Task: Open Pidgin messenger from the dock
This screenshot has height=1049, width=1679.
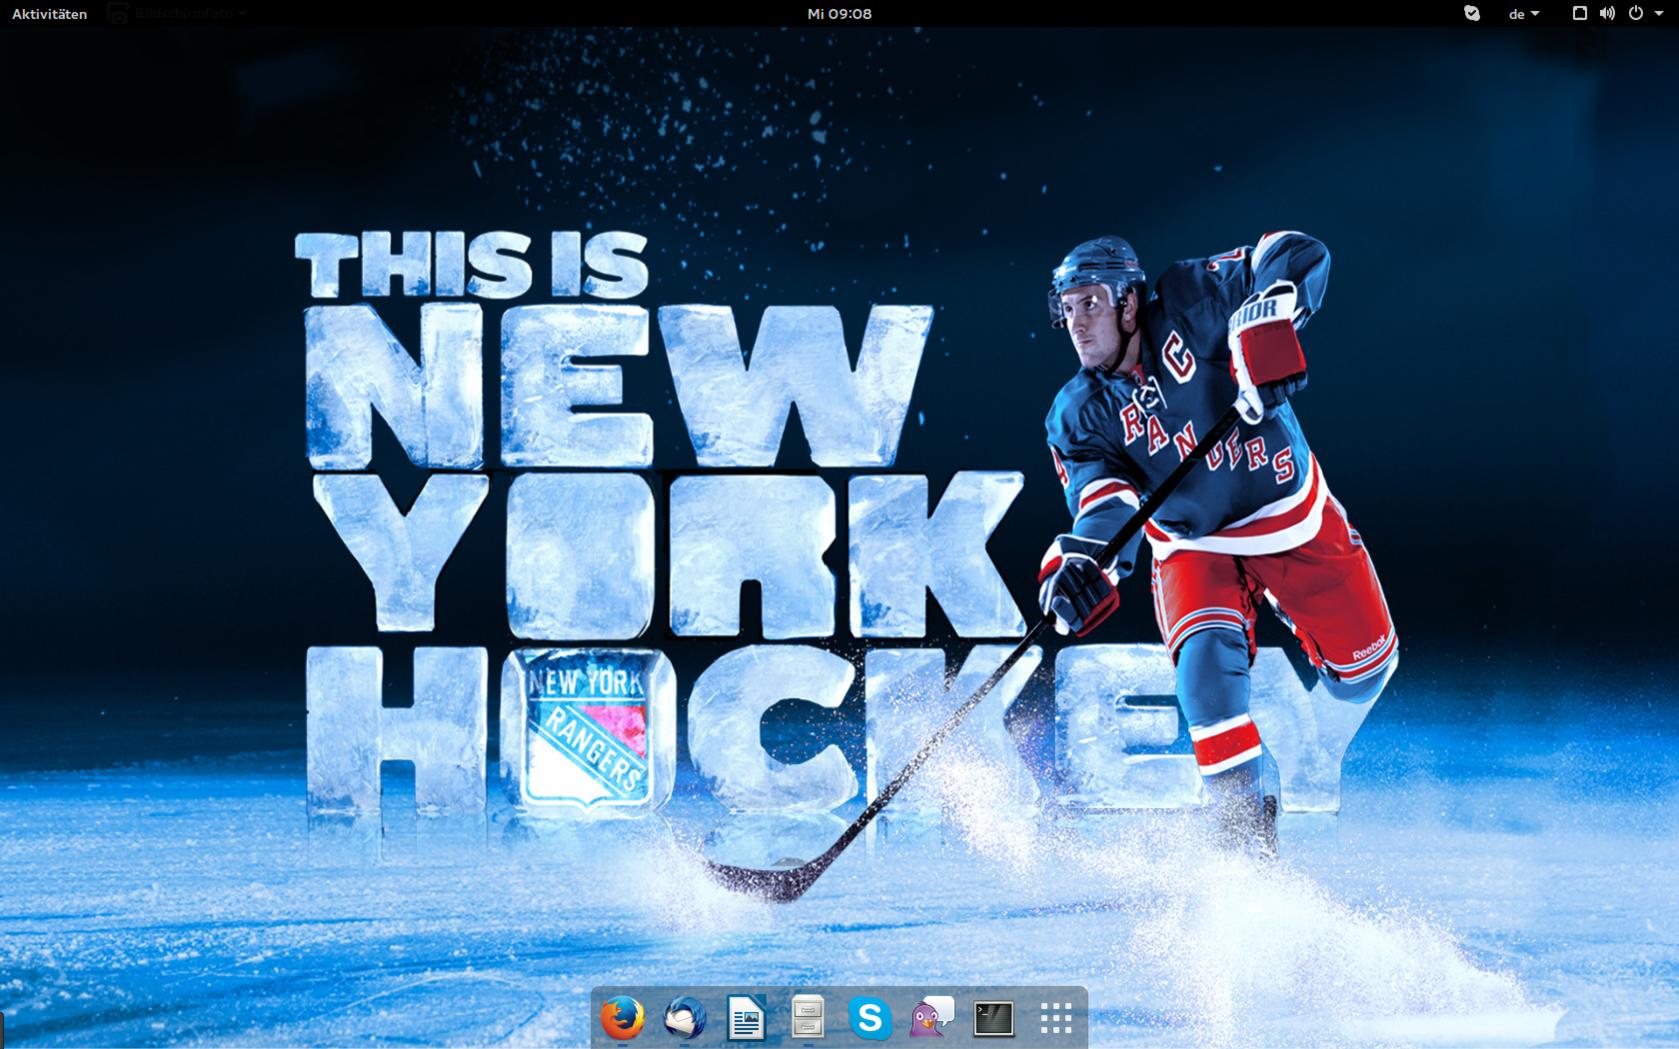Action: pyautogui.click(x=932, y=1018)
